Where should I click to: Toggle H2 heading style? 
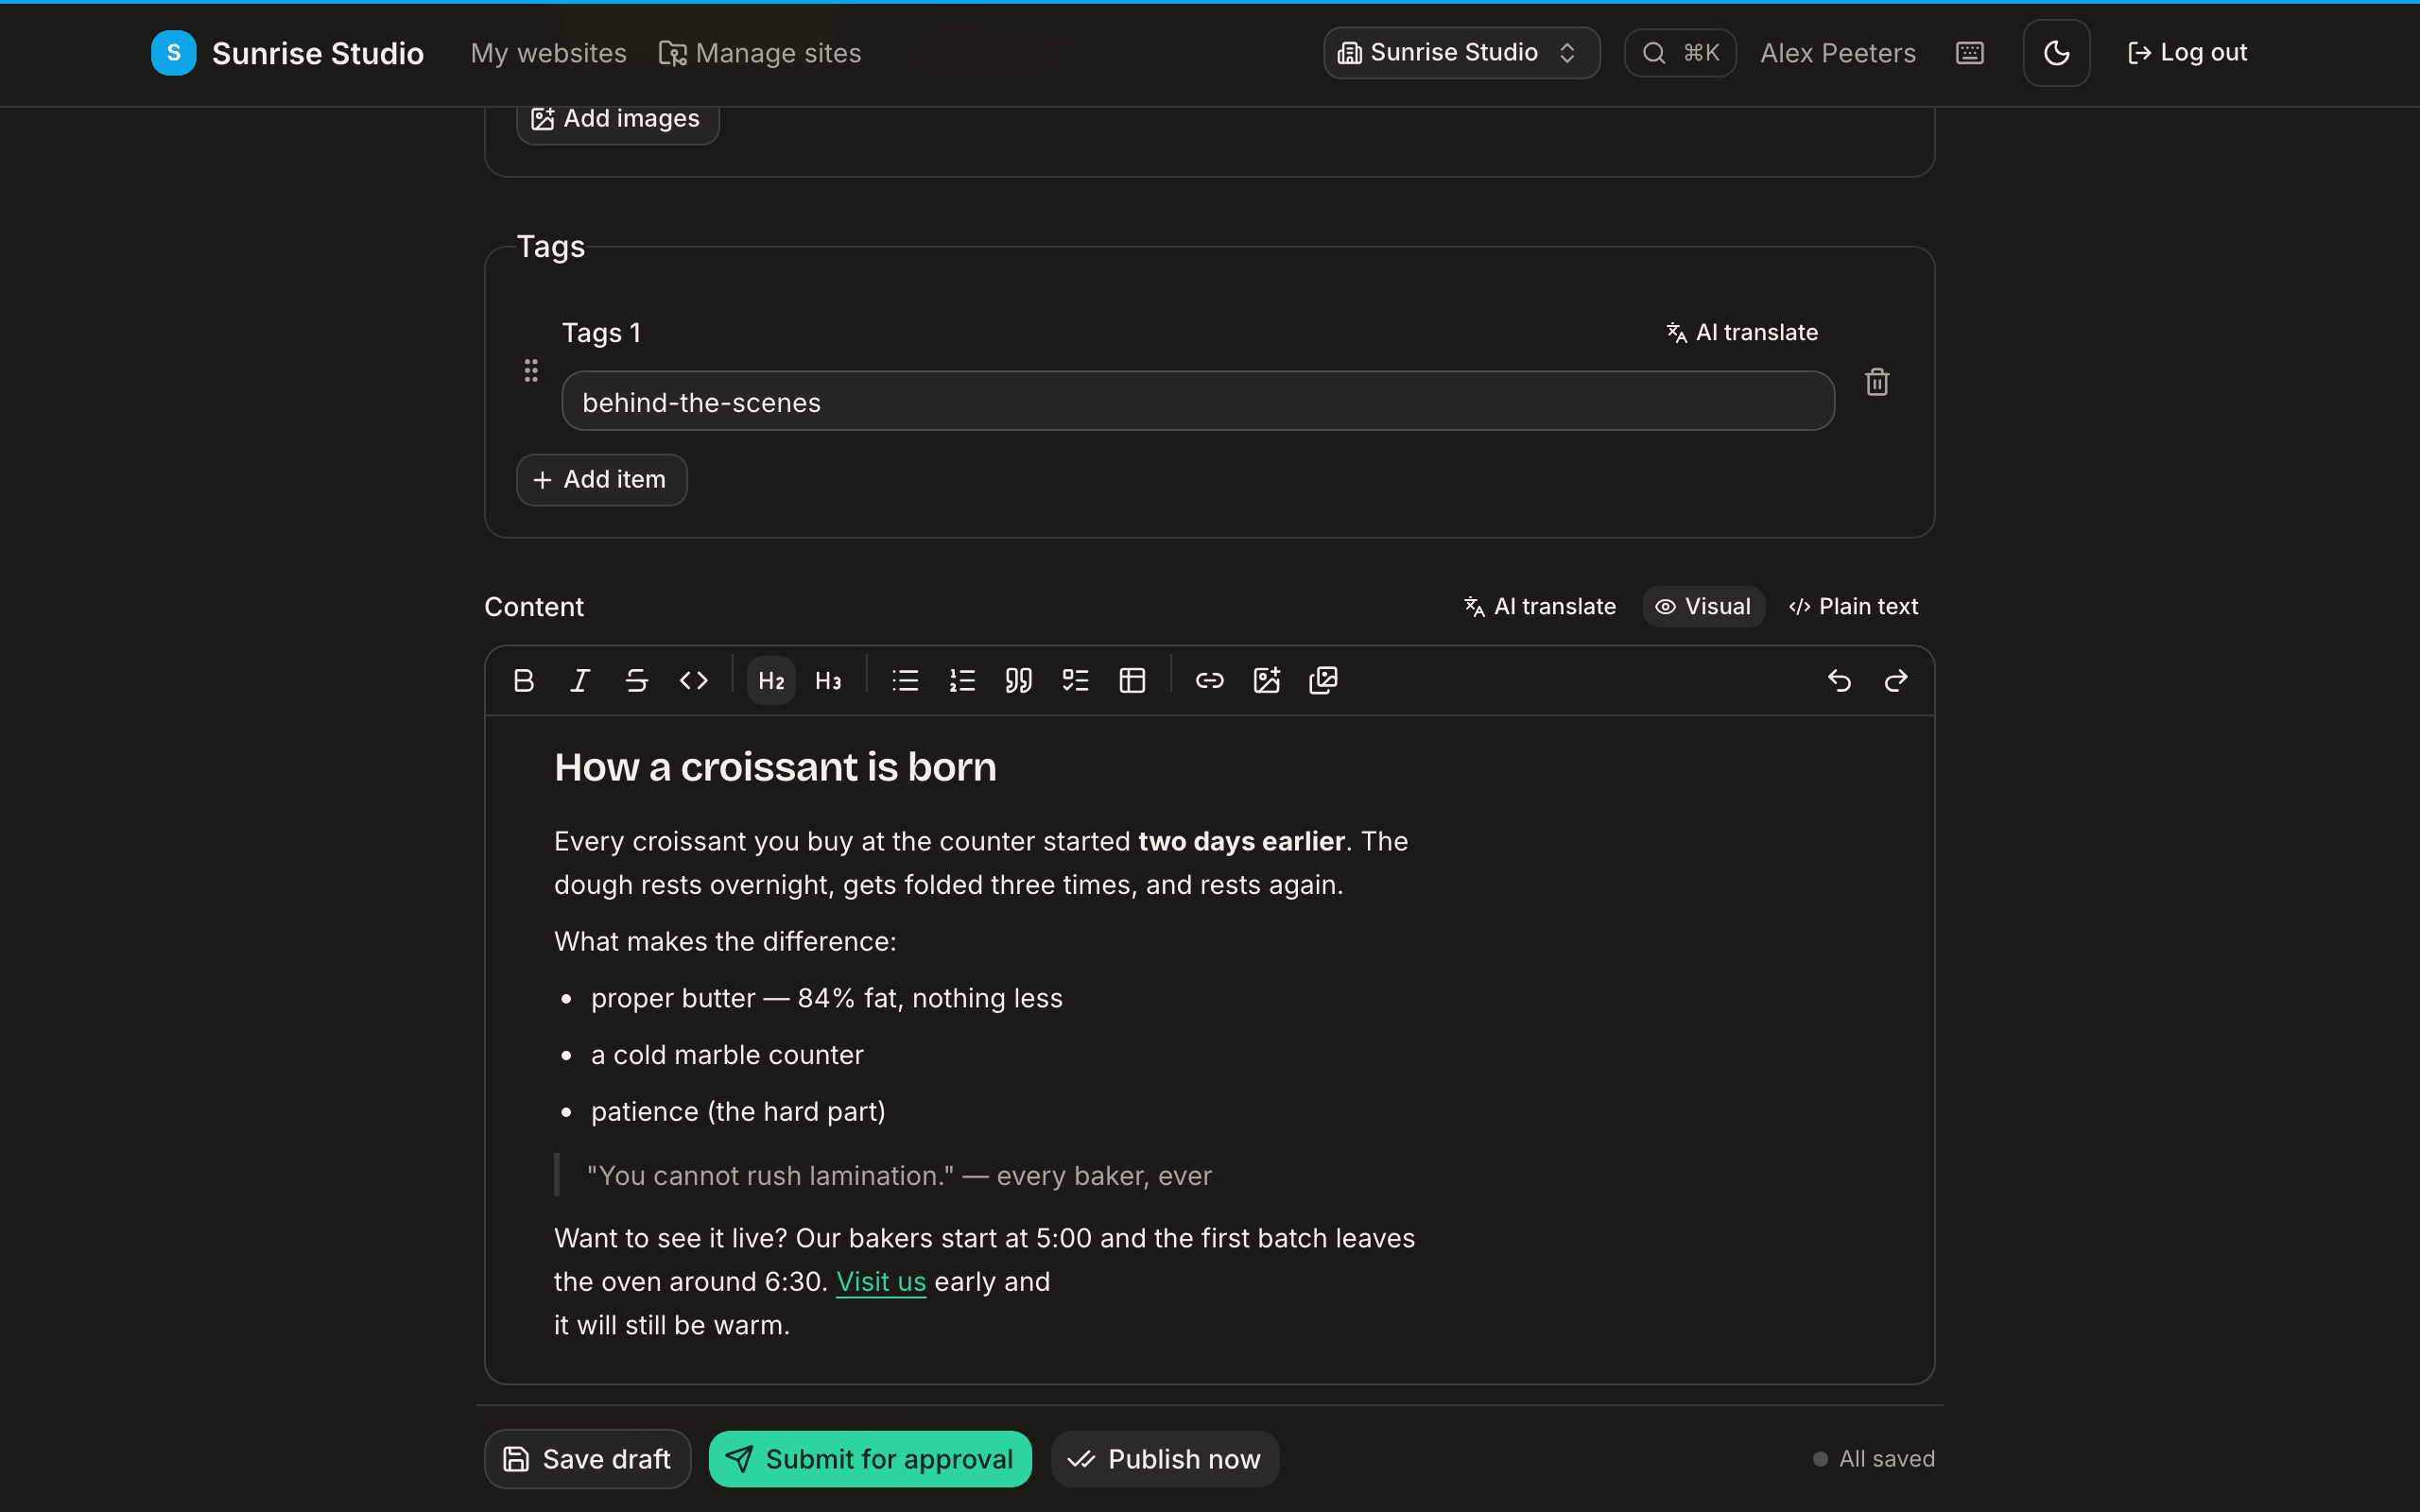tap(771, 681)
